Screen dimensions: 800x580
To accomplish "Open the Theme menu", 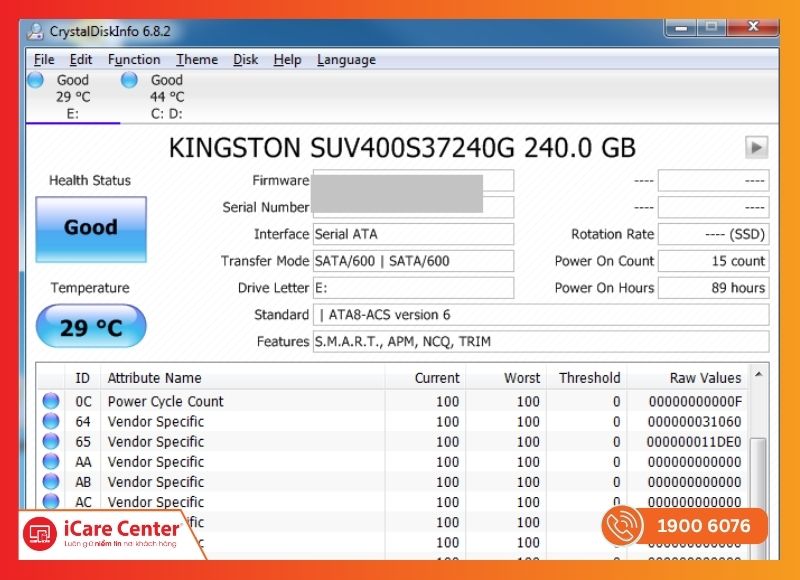I will click(197, 60).
